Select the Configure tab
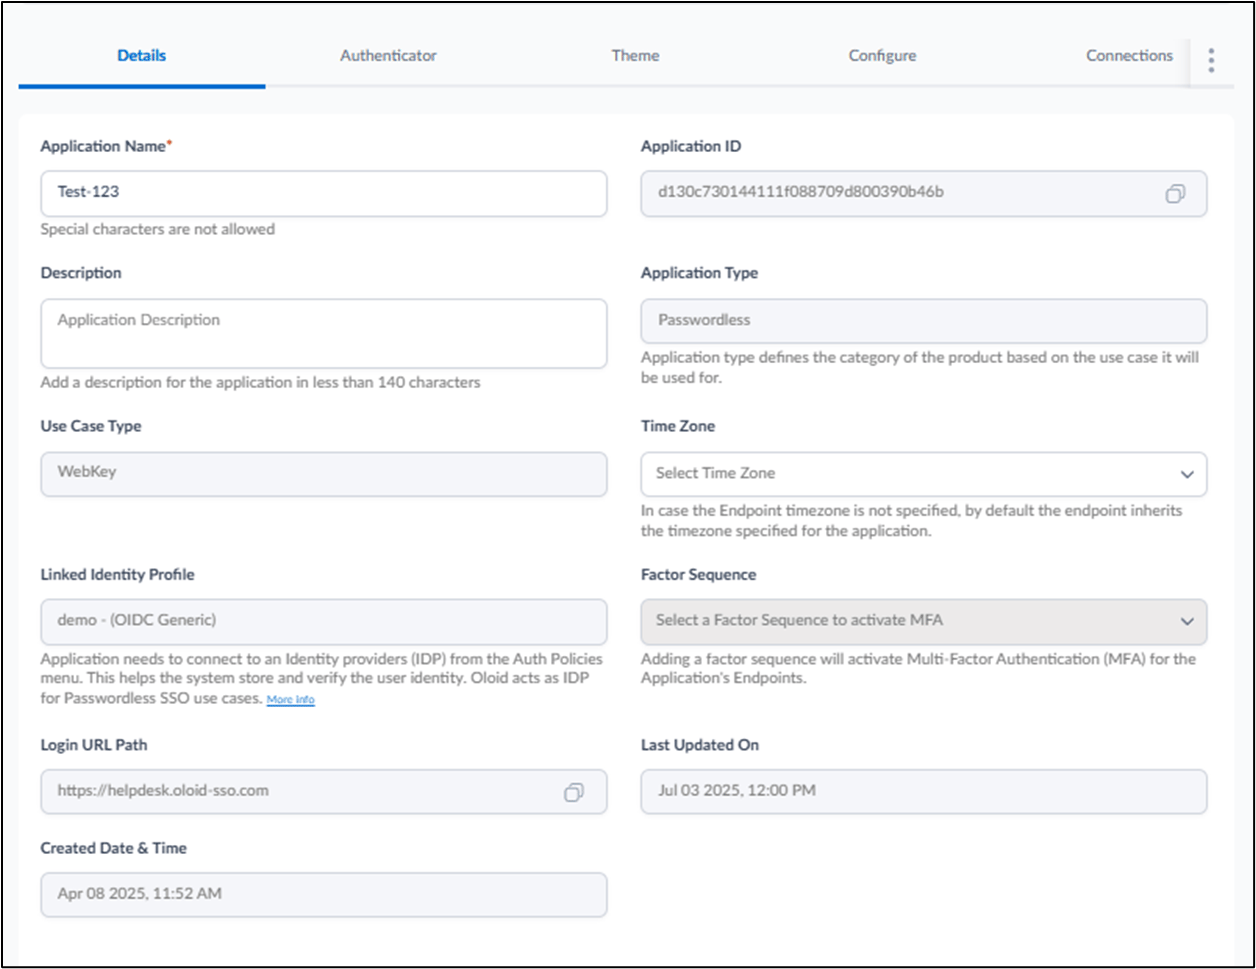The height and width of the screenshot is (969, 1256). [x=882, y=56]
